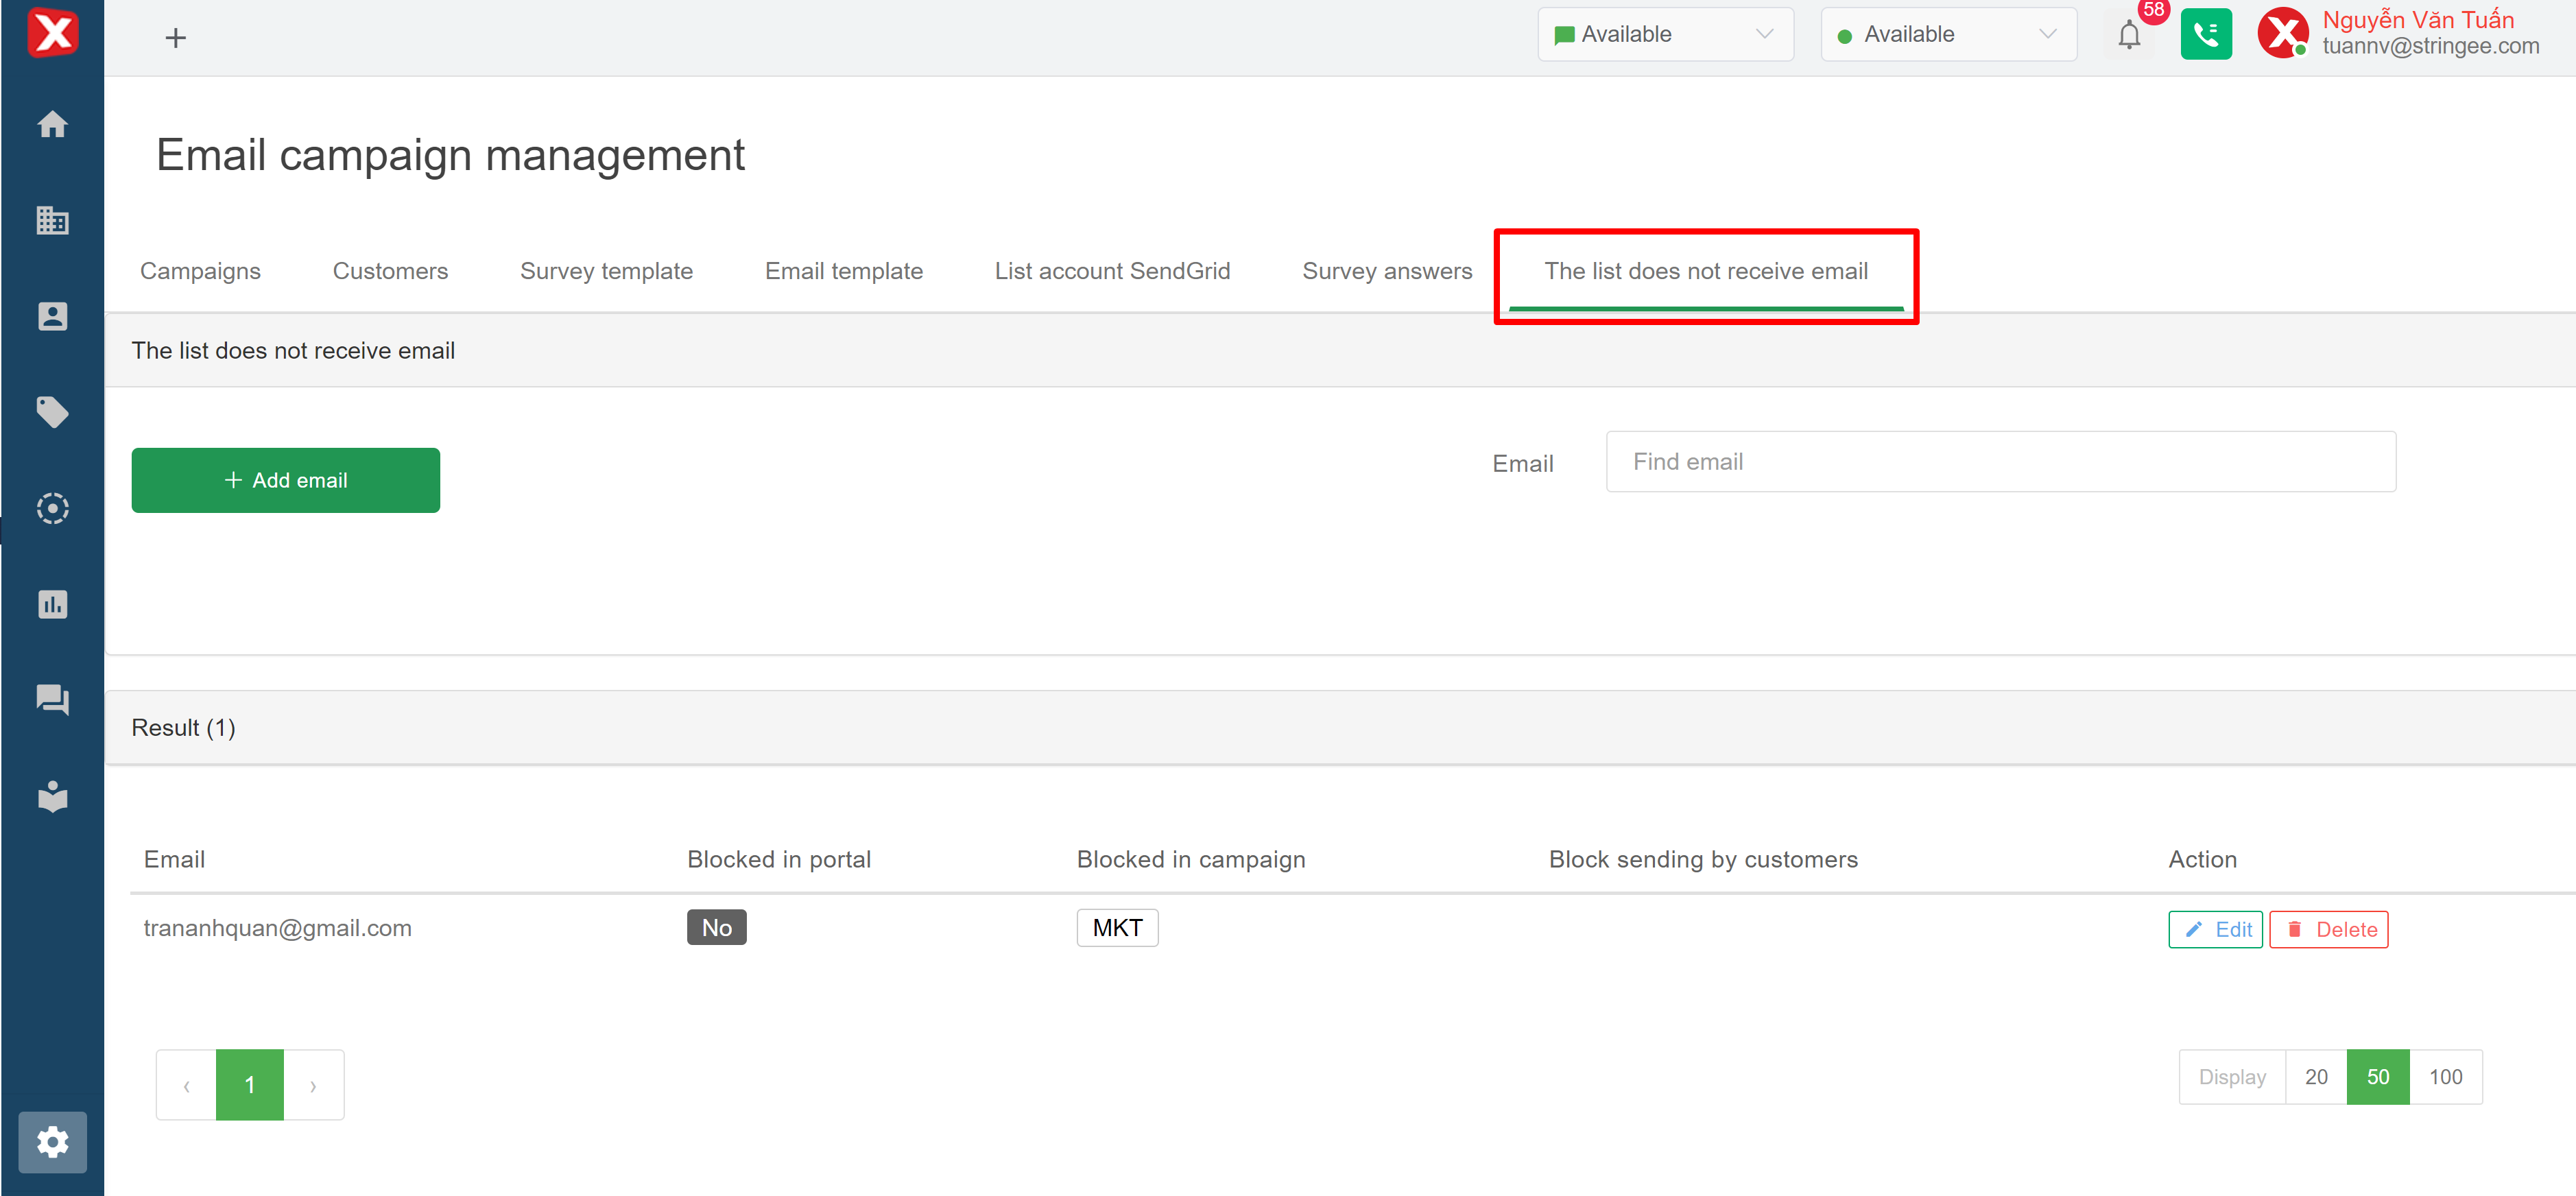Click the Find email input field

pyautogui.click(x=2000, y=462)
